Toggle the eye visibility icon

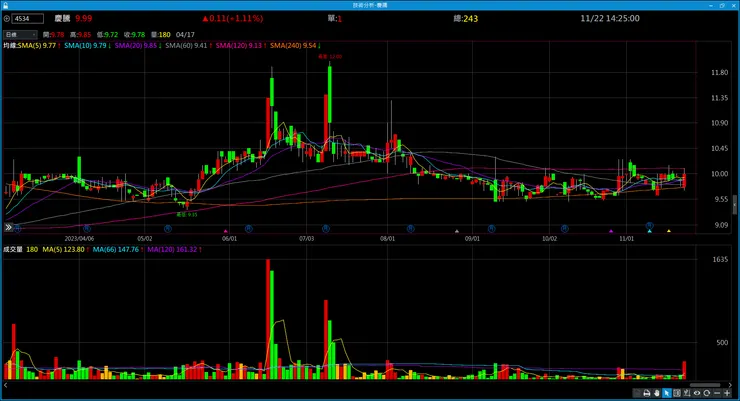[x=697, y=393]
